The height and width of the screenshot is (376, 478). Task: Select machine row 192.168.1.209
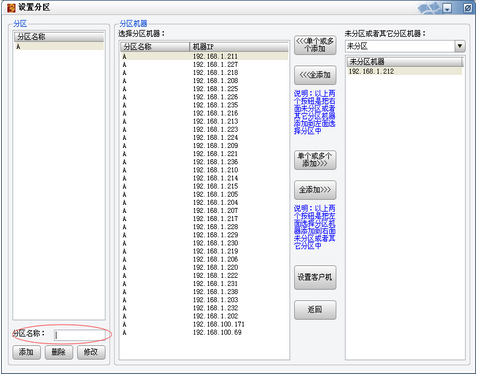coord(204,146)
